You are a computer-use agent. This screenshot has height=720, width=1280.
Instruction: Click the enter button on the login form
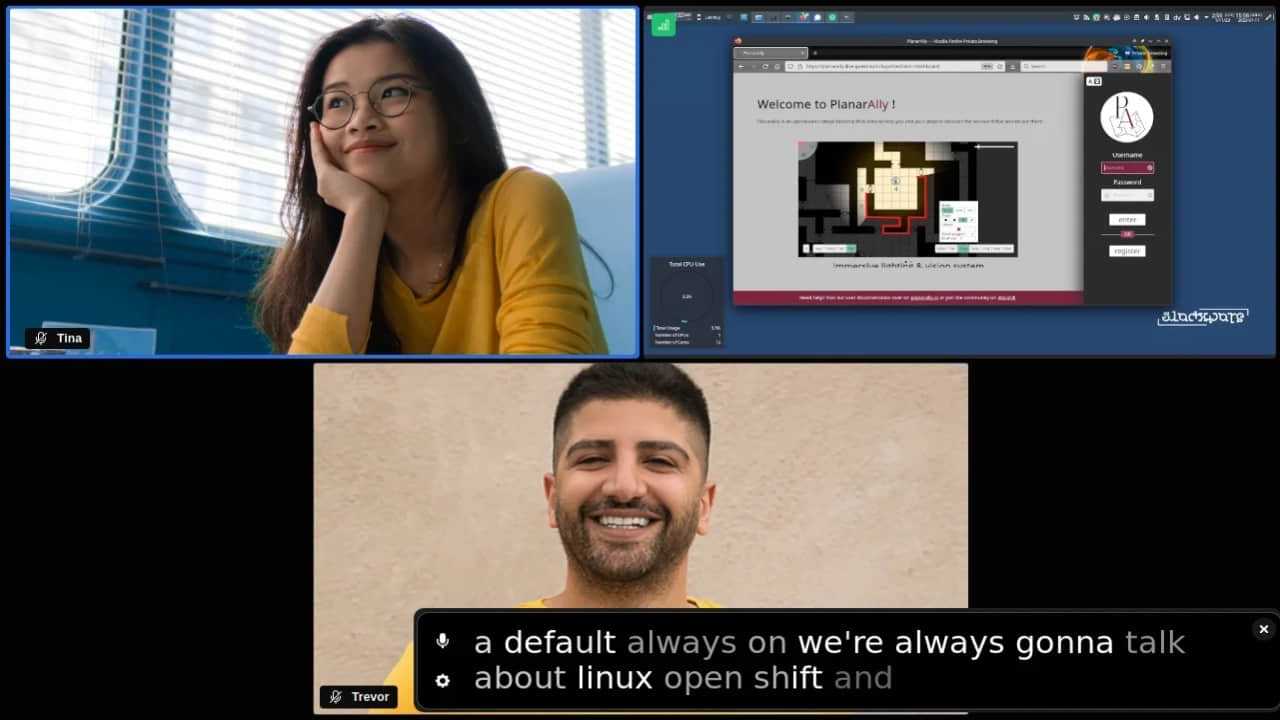[1127, 220]
